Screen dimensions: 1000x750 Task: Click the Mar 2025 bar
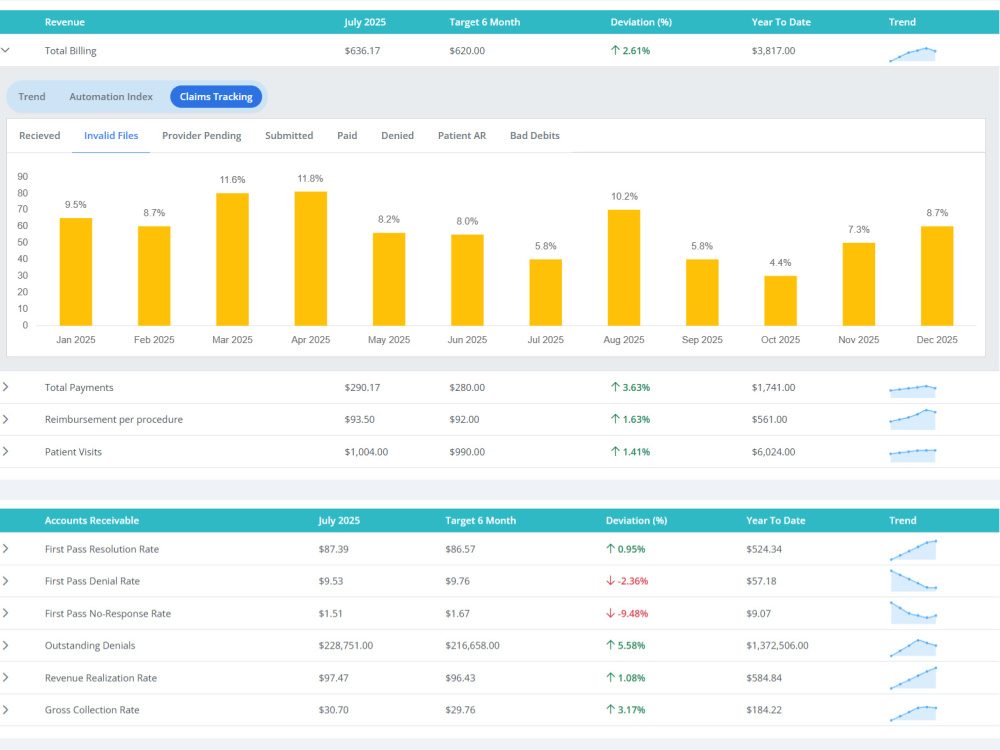click(x=232, y=260)
